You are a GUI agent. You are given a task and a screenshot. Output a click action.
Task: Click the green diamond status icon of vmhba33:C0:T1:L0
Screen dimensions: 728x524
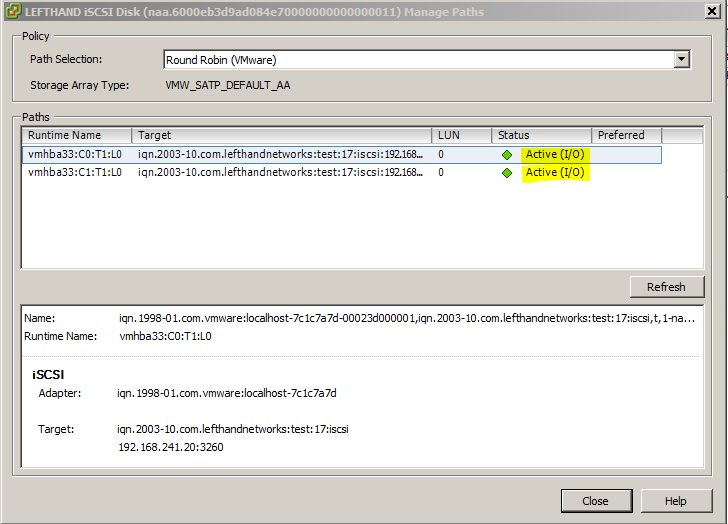point(508,155)
